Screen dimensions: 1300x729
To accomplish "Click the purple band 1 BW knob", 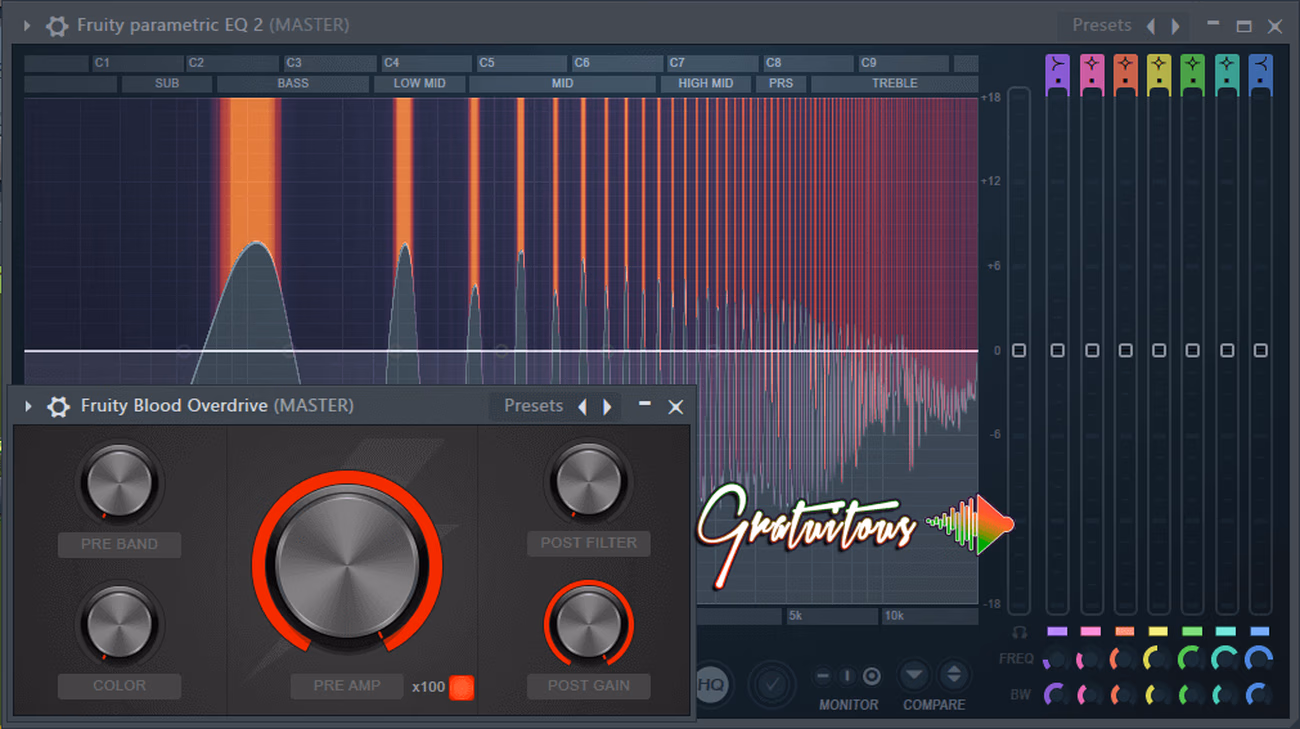I will [x=1056, y=693].
